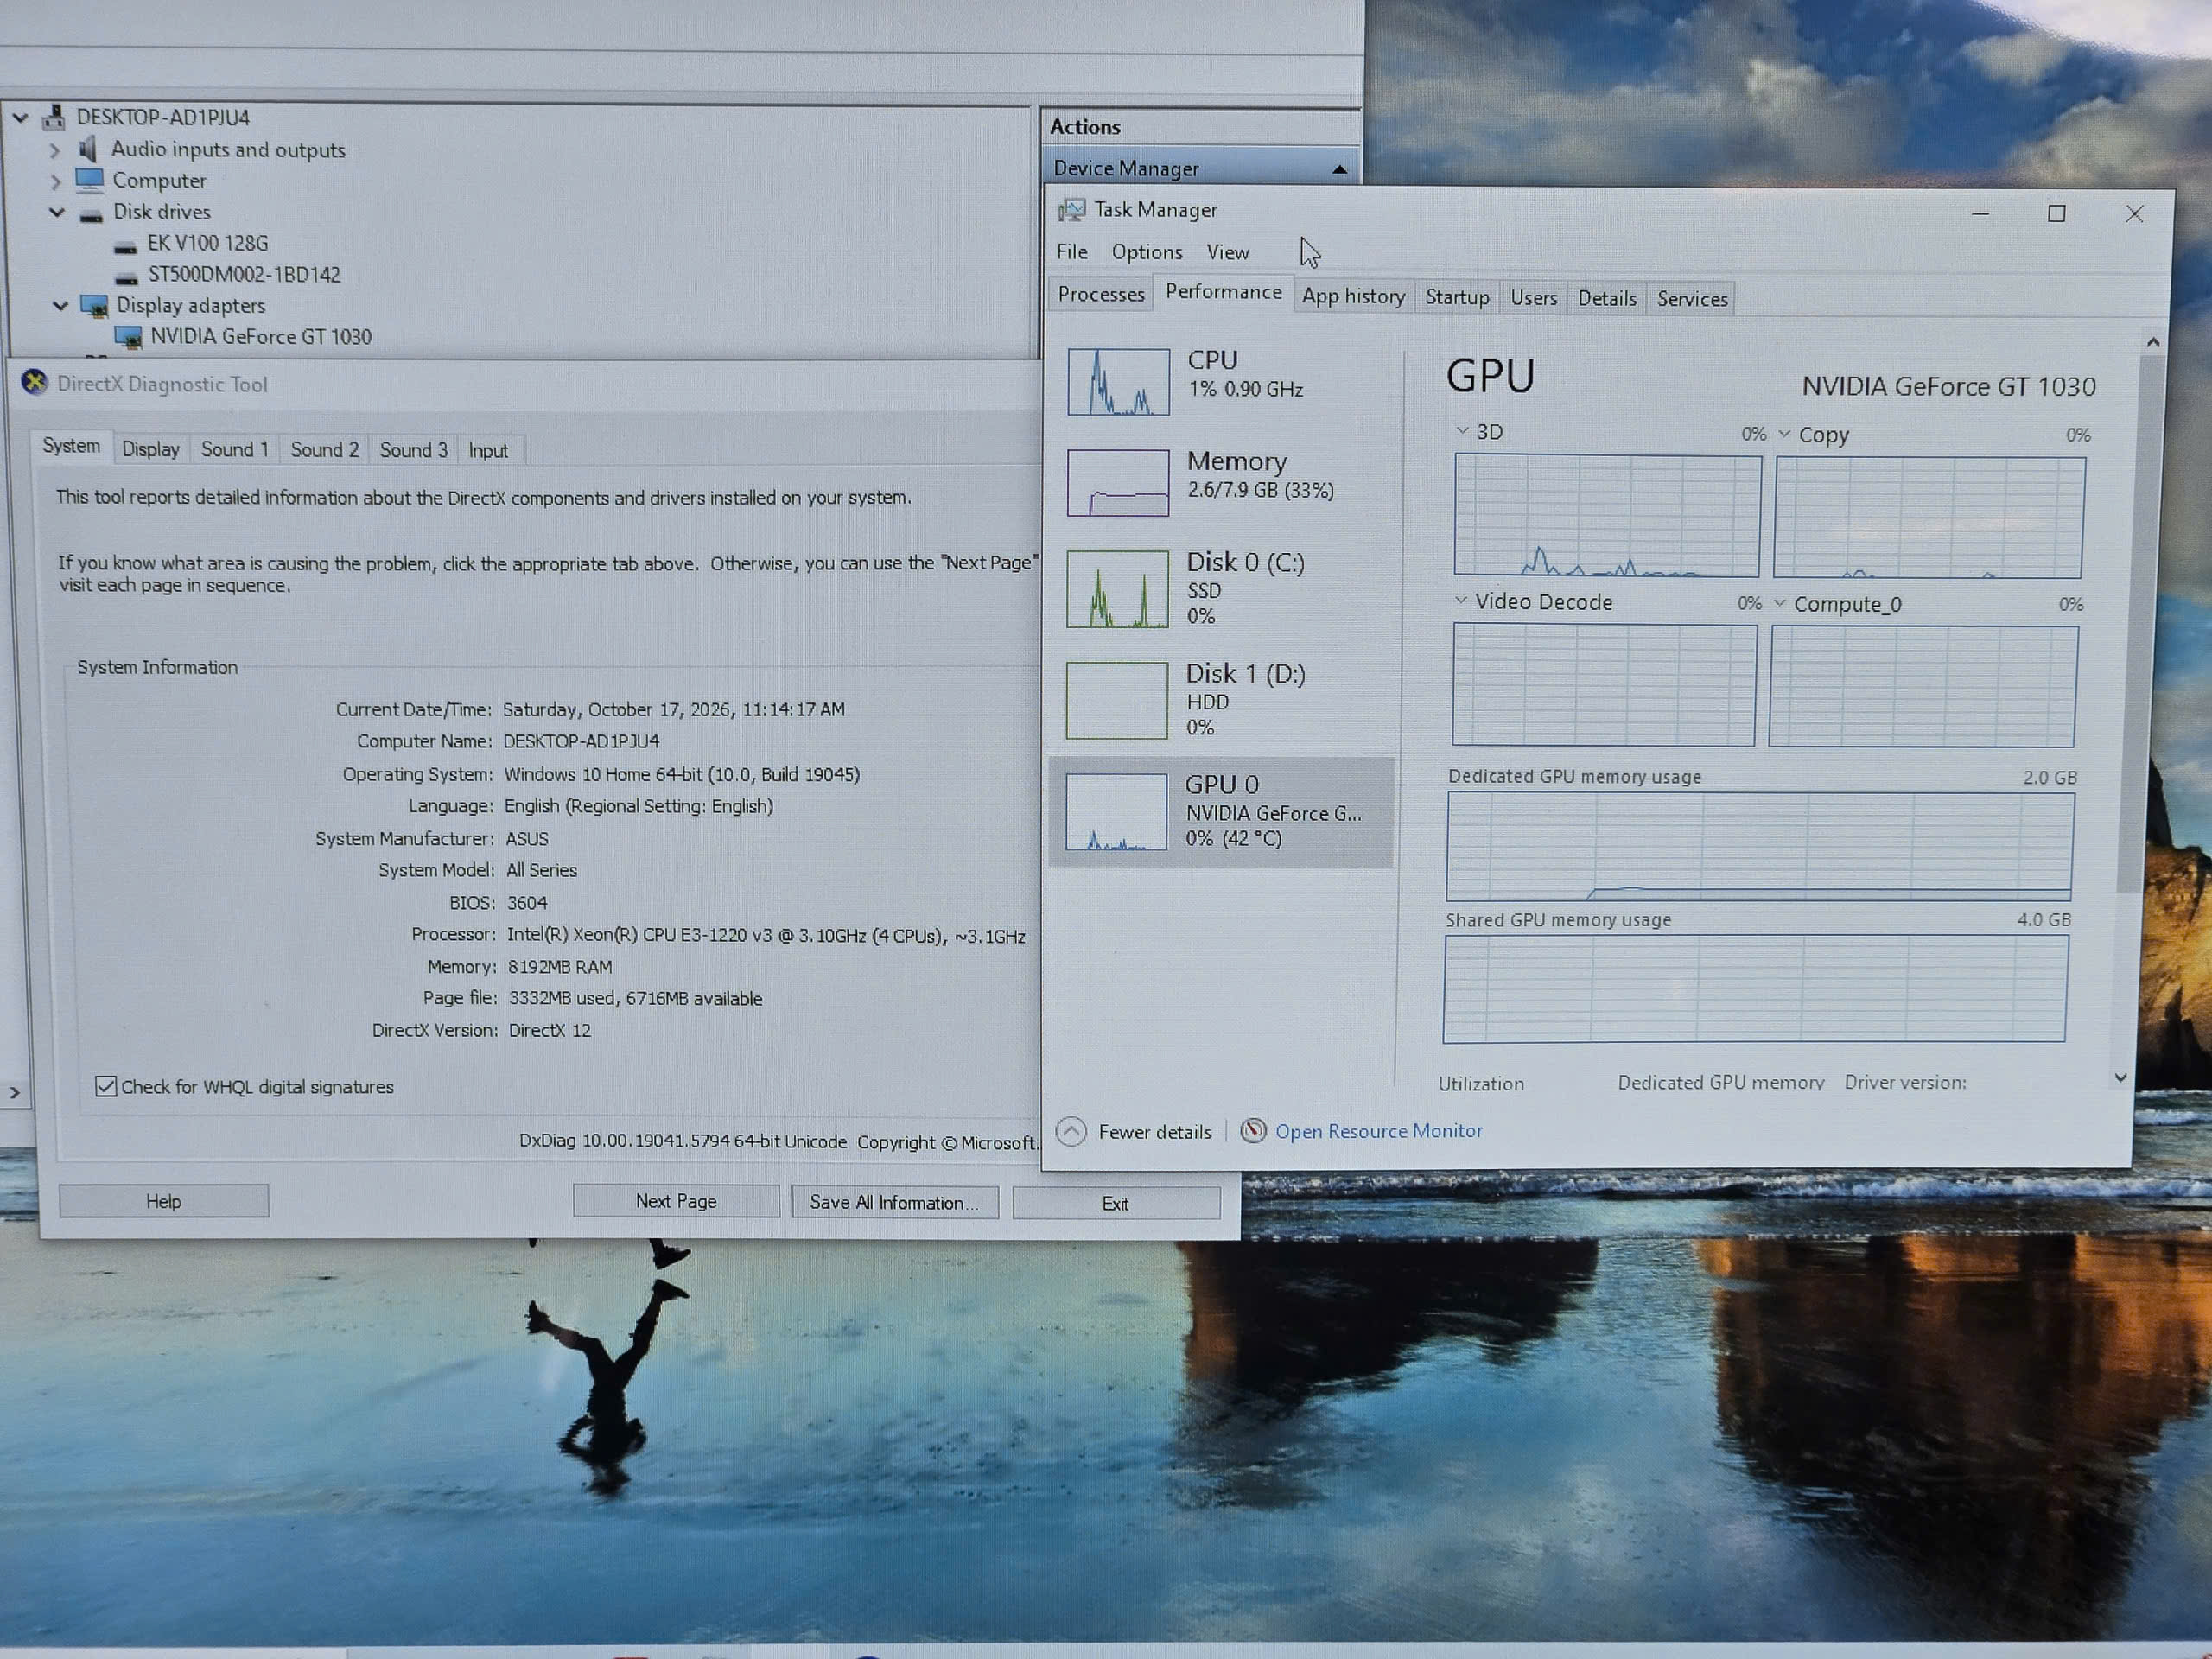
Task: Collapse the Display adapters node
Action: click(x=61, y=305)
